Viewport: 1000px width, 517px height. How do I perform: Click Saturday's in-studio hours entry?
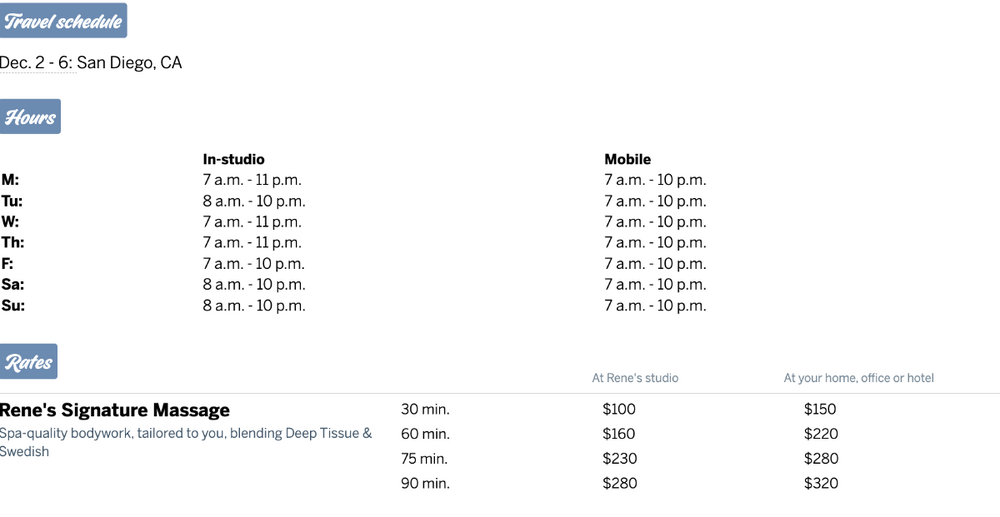[x=254, y=285]
